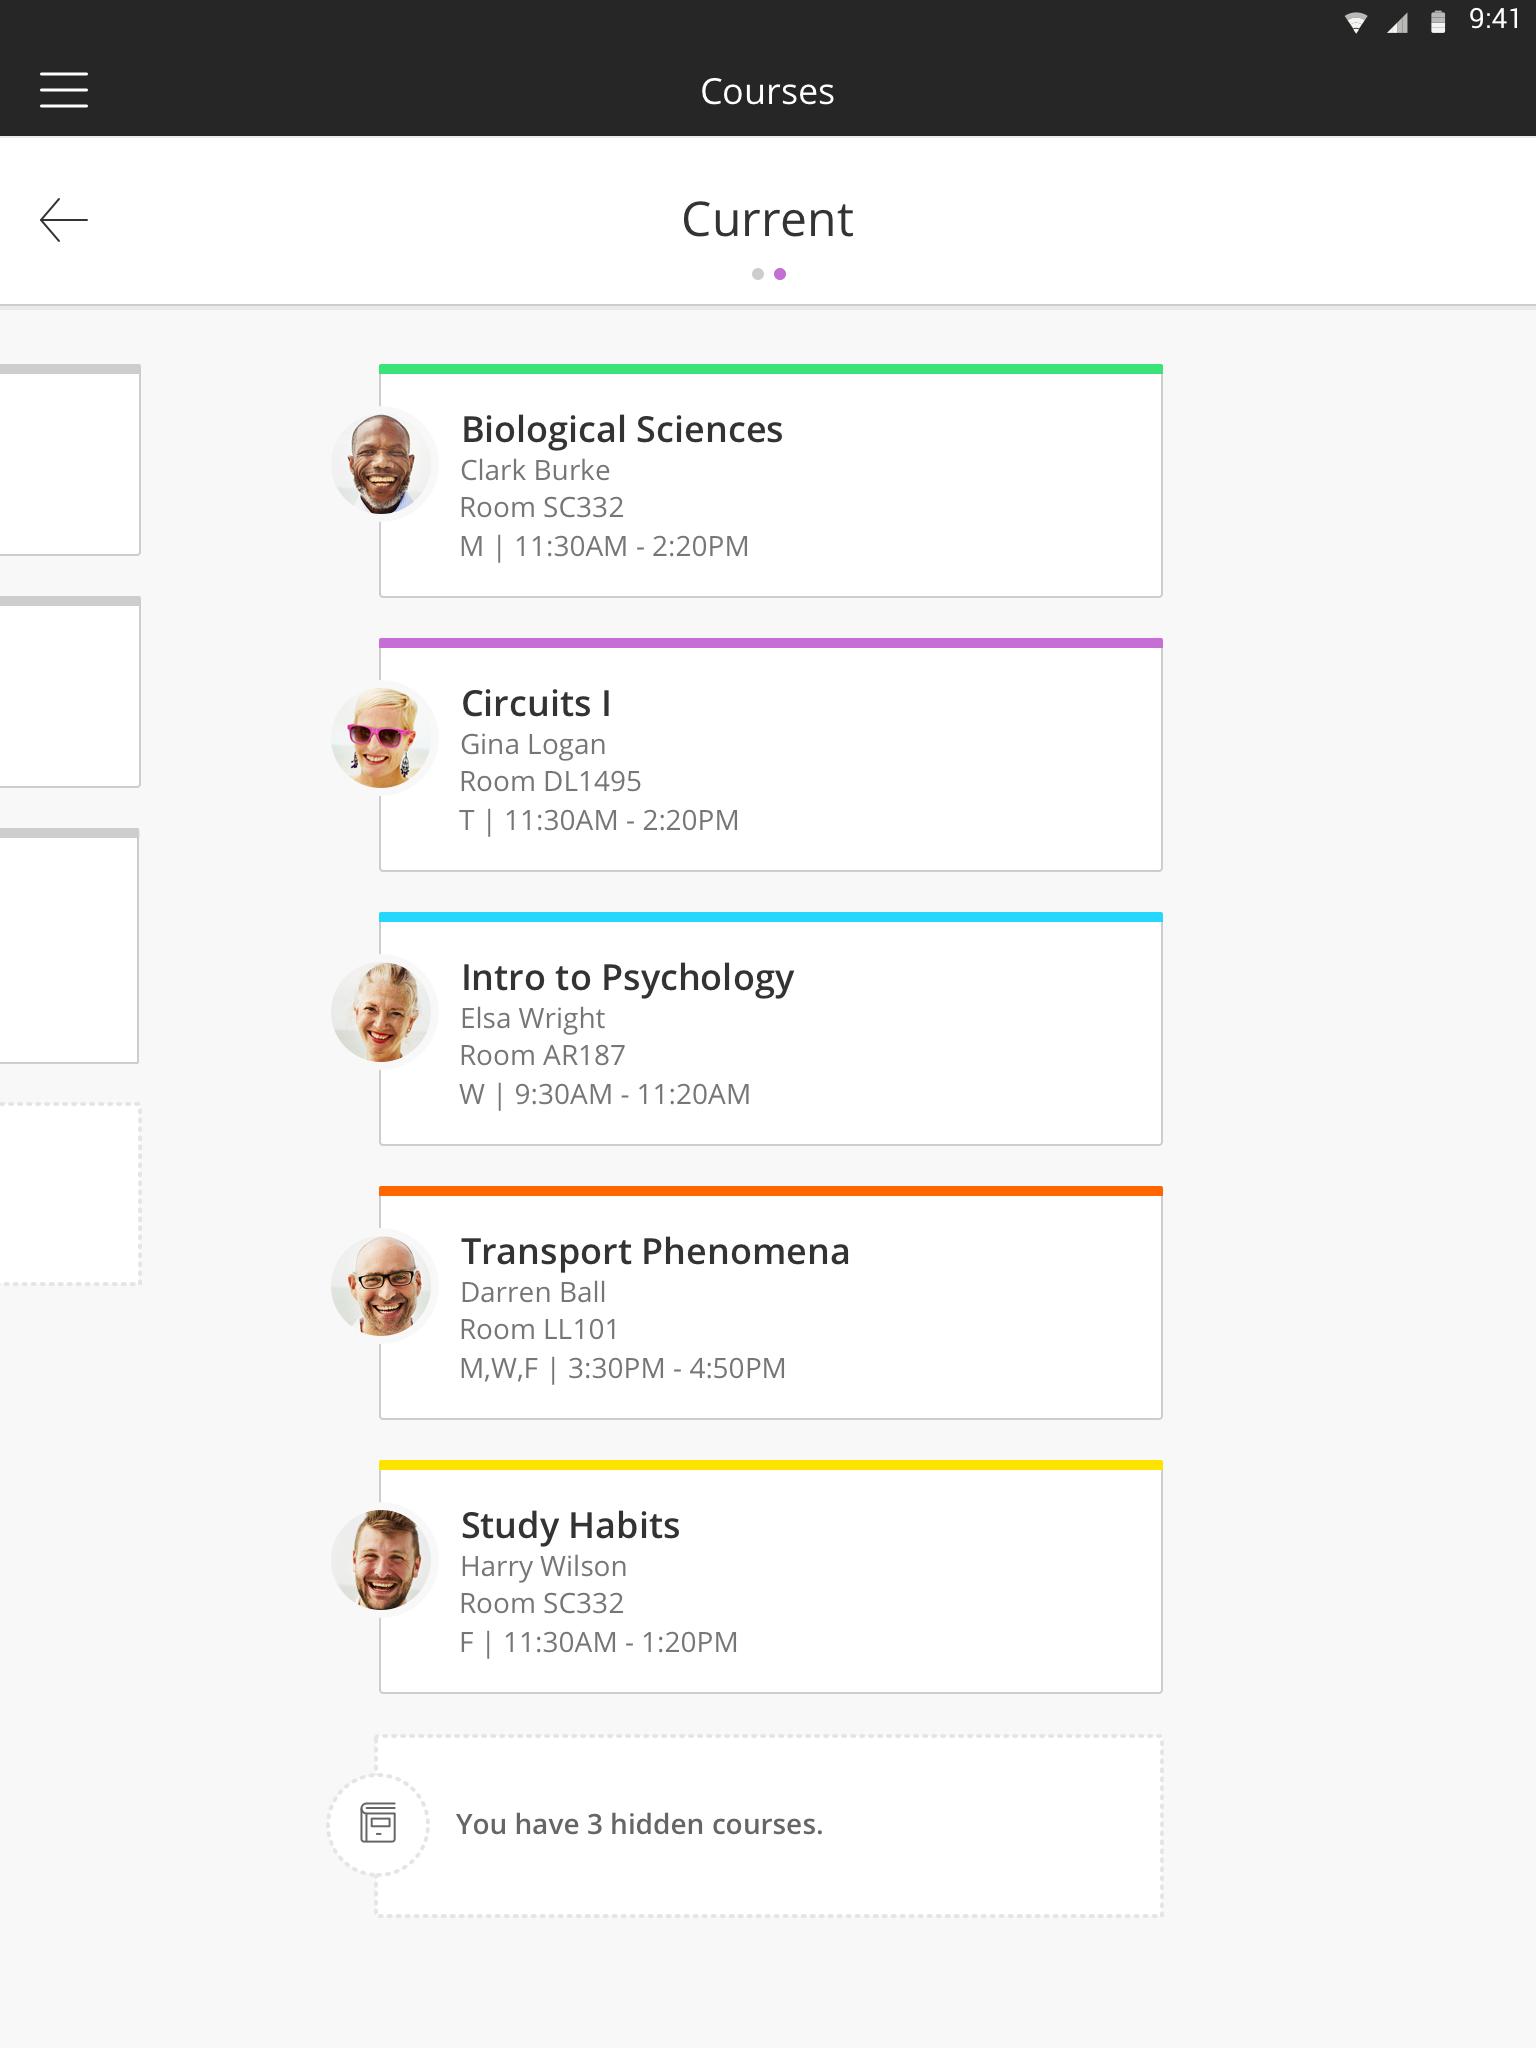Tap the battery status icon
The width and height of the screenshot is (1536, 2048).
point(1438,22)
